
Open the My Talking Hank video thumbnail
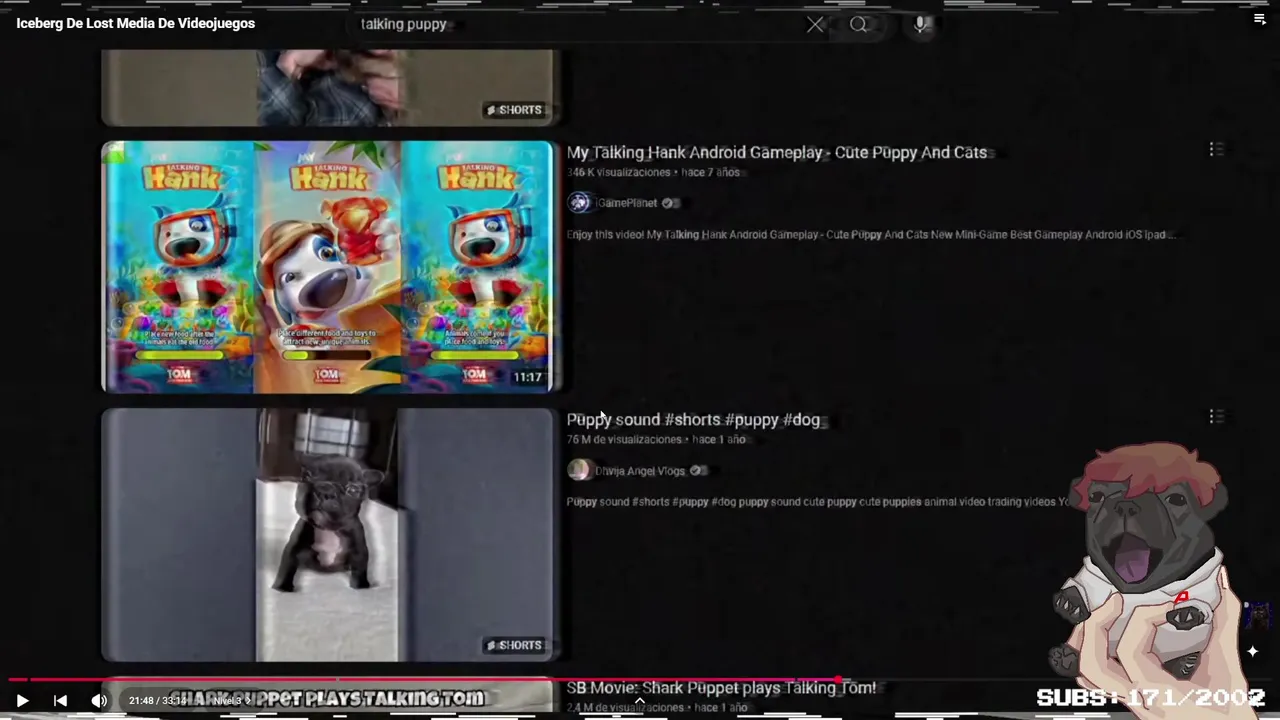coord(328,266)
